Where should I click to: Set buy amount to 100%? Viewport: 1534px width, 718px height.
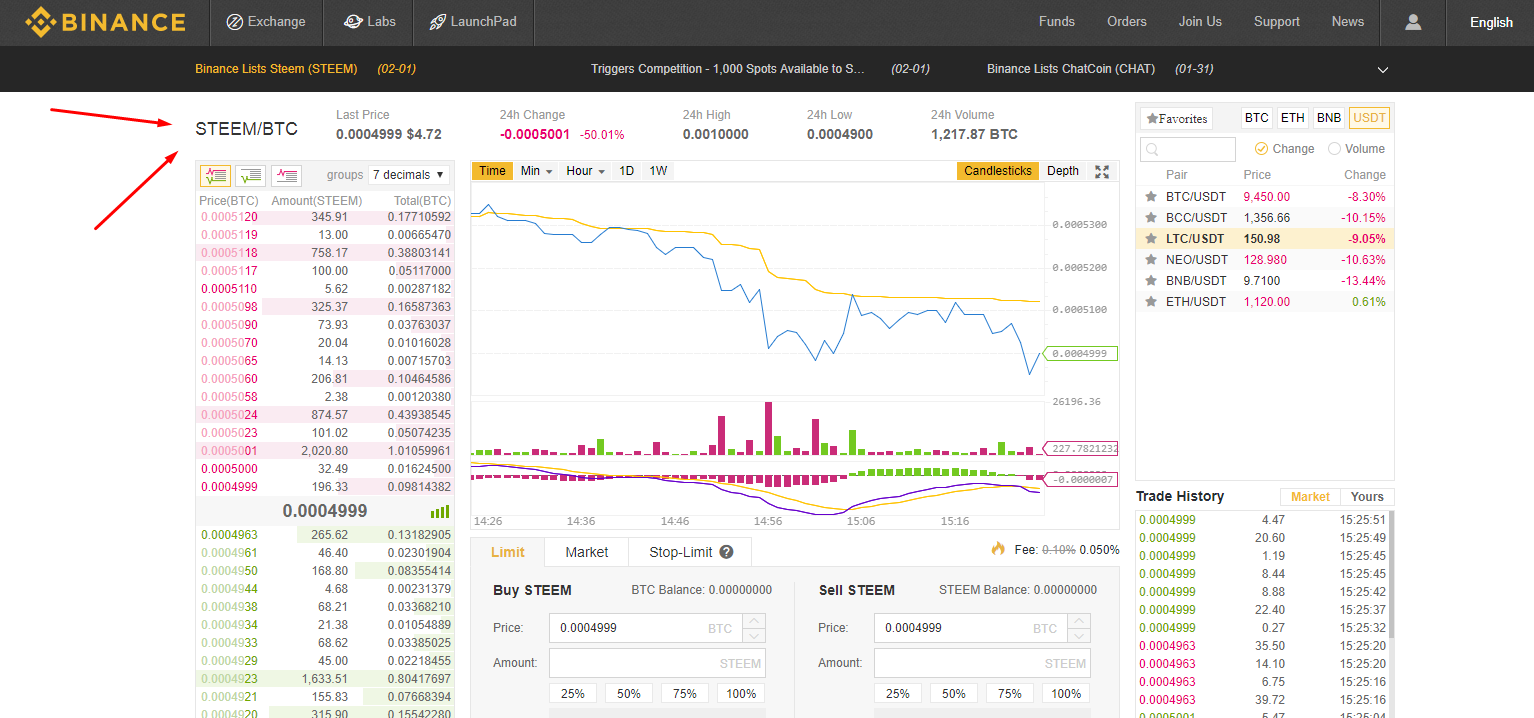741,693
